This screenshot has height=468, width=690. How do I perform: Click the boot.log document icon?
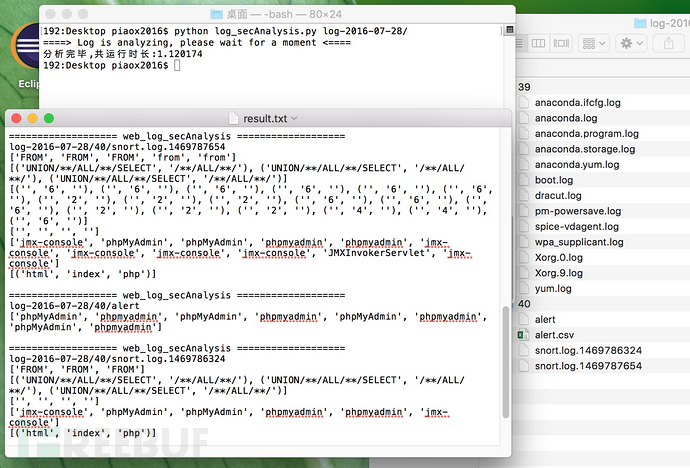523,180
